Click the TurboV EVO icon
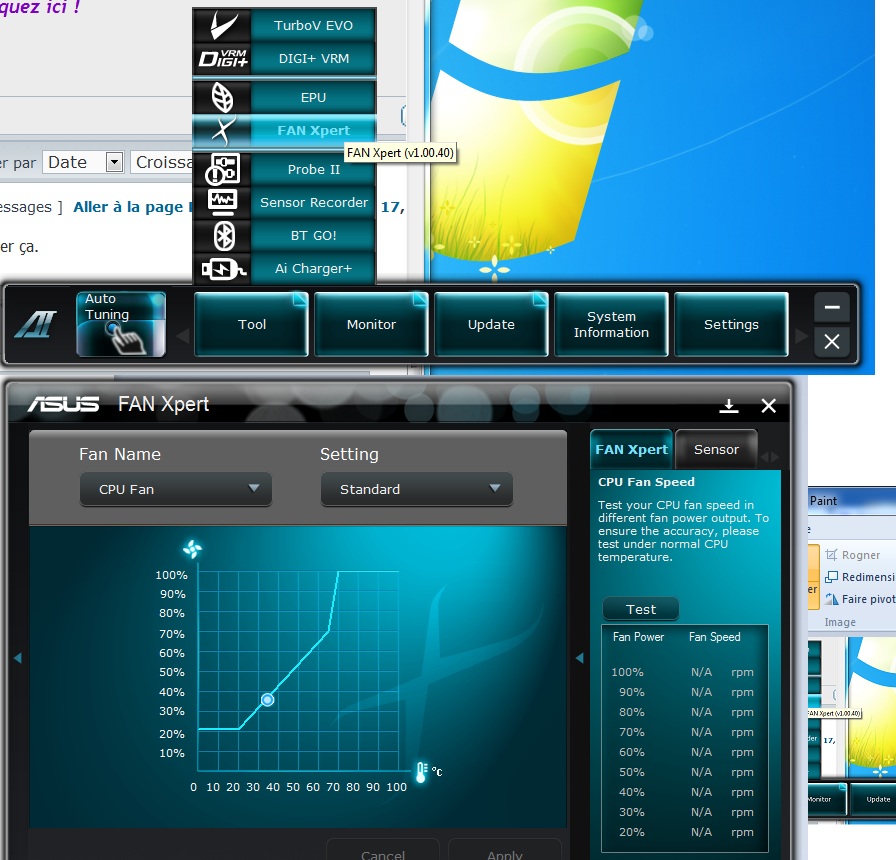Screen dimensions: 896x860 click(x=220, y=25)
